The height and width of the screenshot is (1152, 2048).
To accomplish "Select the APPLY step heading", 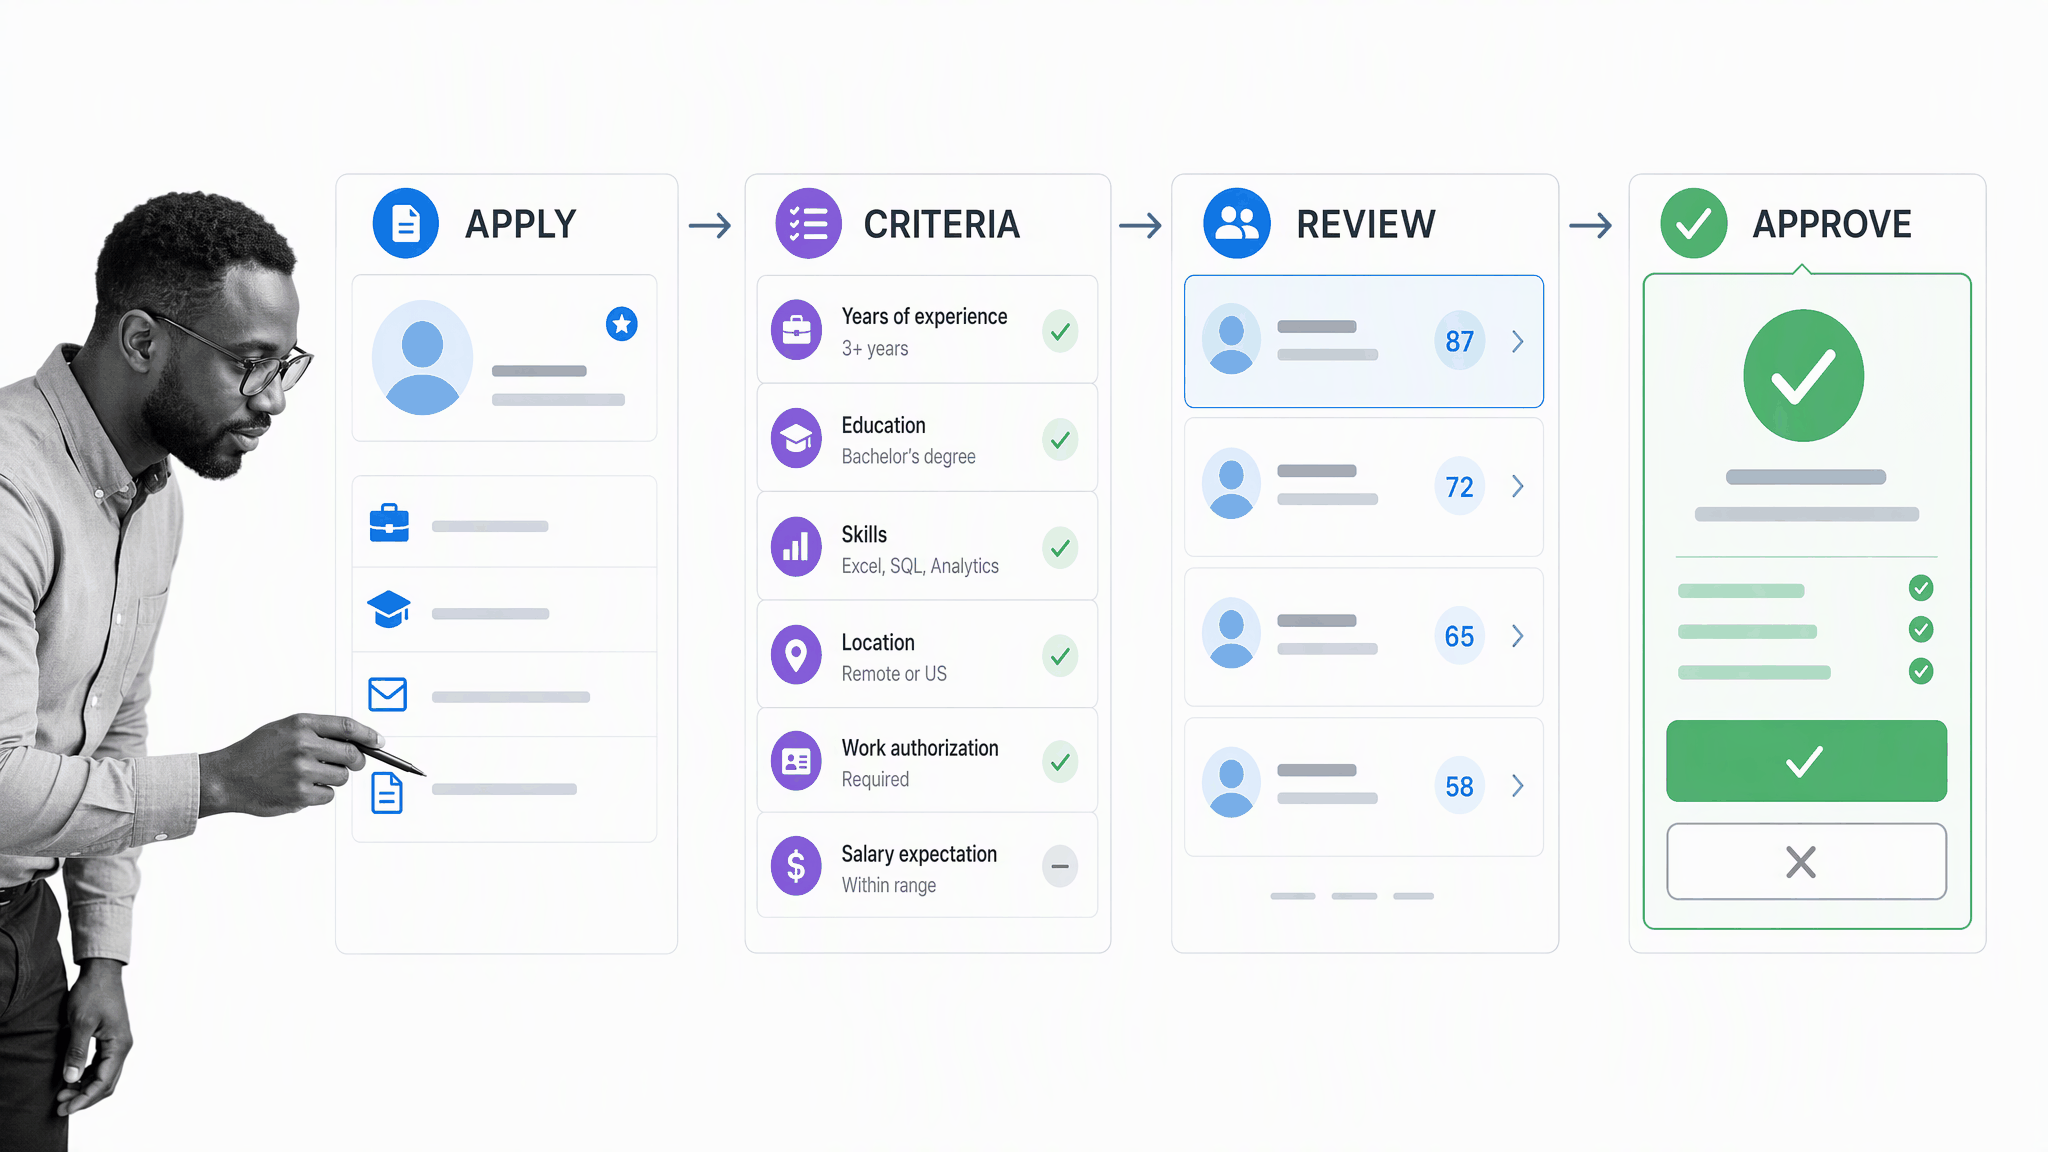I will [x=521, y=224].
